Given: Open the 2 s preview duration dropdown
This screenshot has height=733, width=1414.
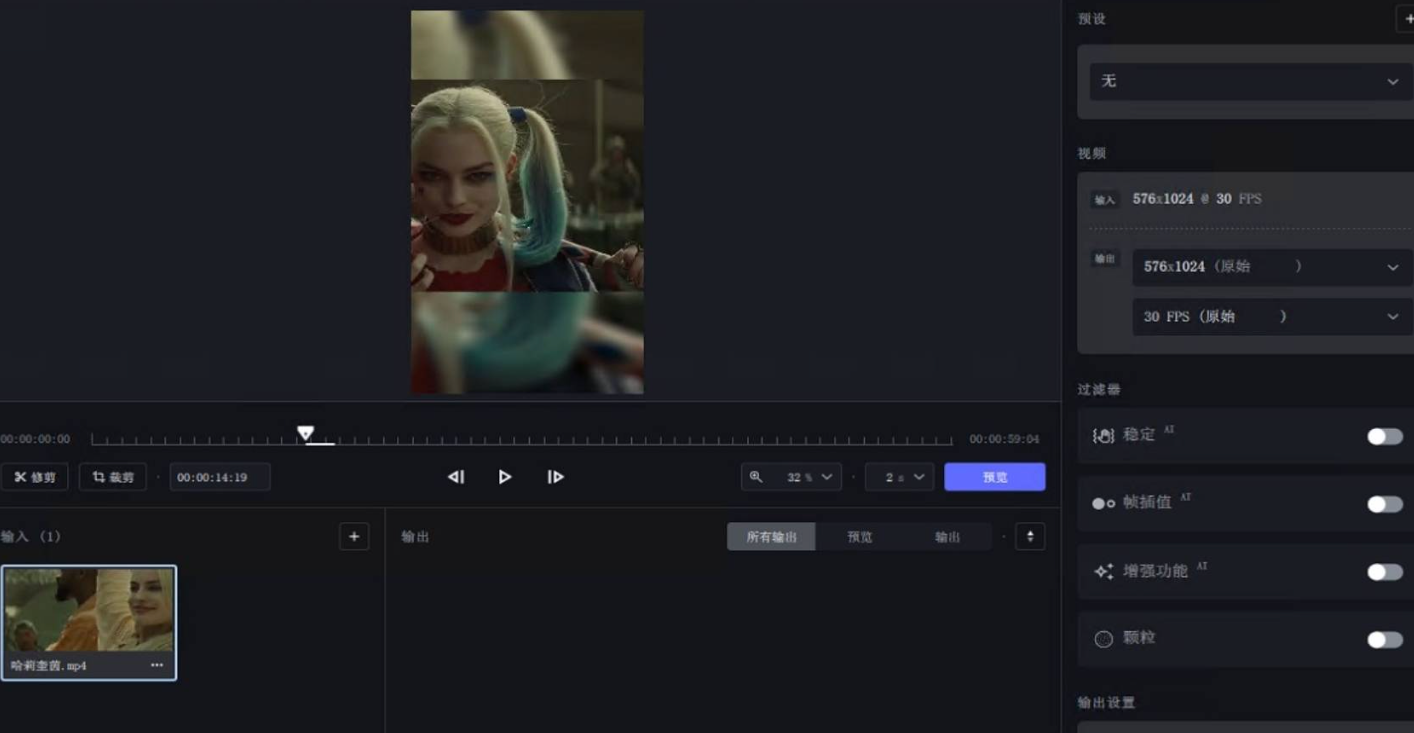Looking at the screenshot, I should click(900, 477).
